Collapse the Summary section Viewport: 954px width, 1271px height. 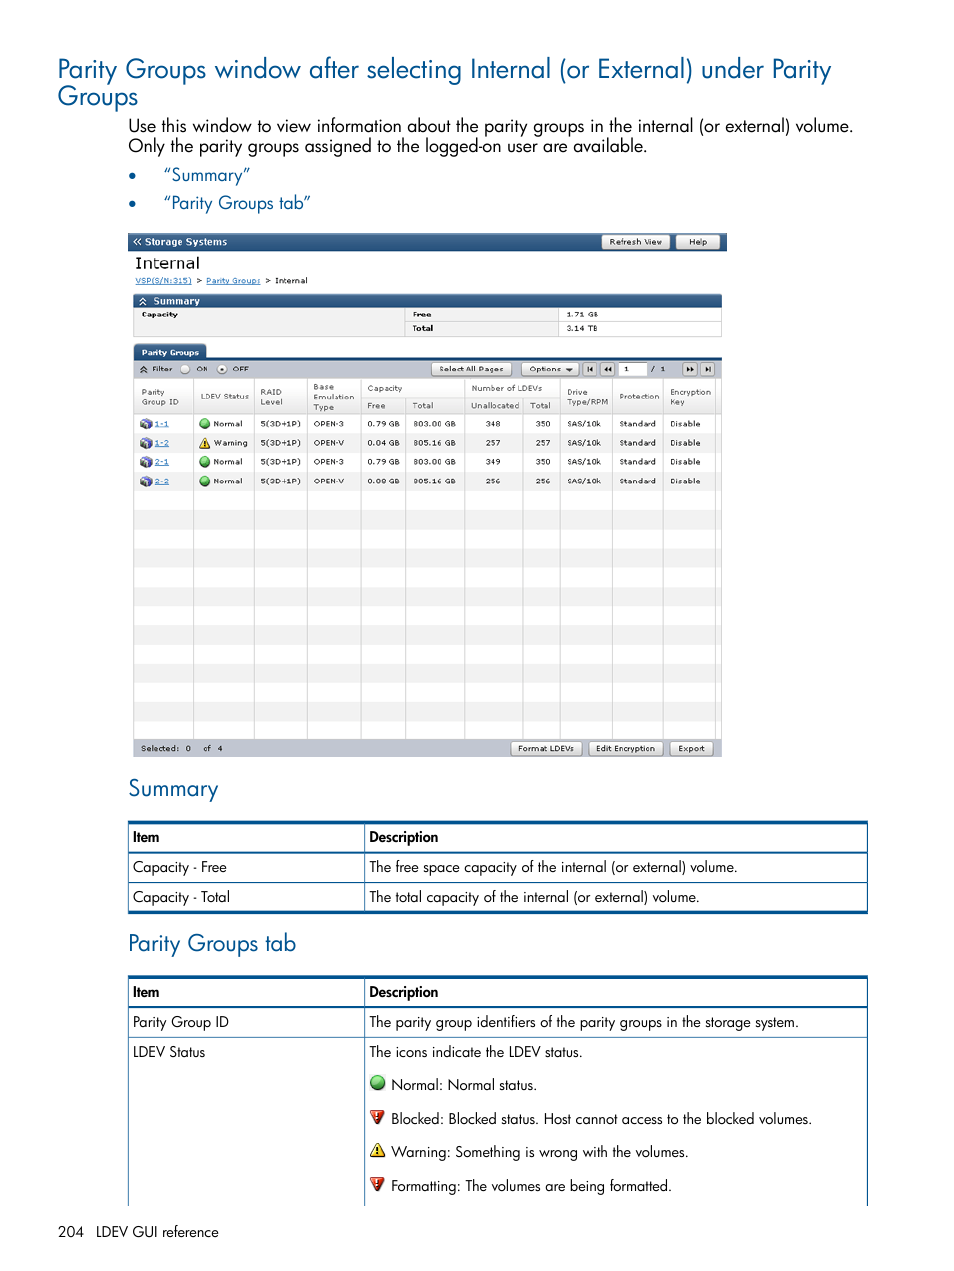[143, 301]
